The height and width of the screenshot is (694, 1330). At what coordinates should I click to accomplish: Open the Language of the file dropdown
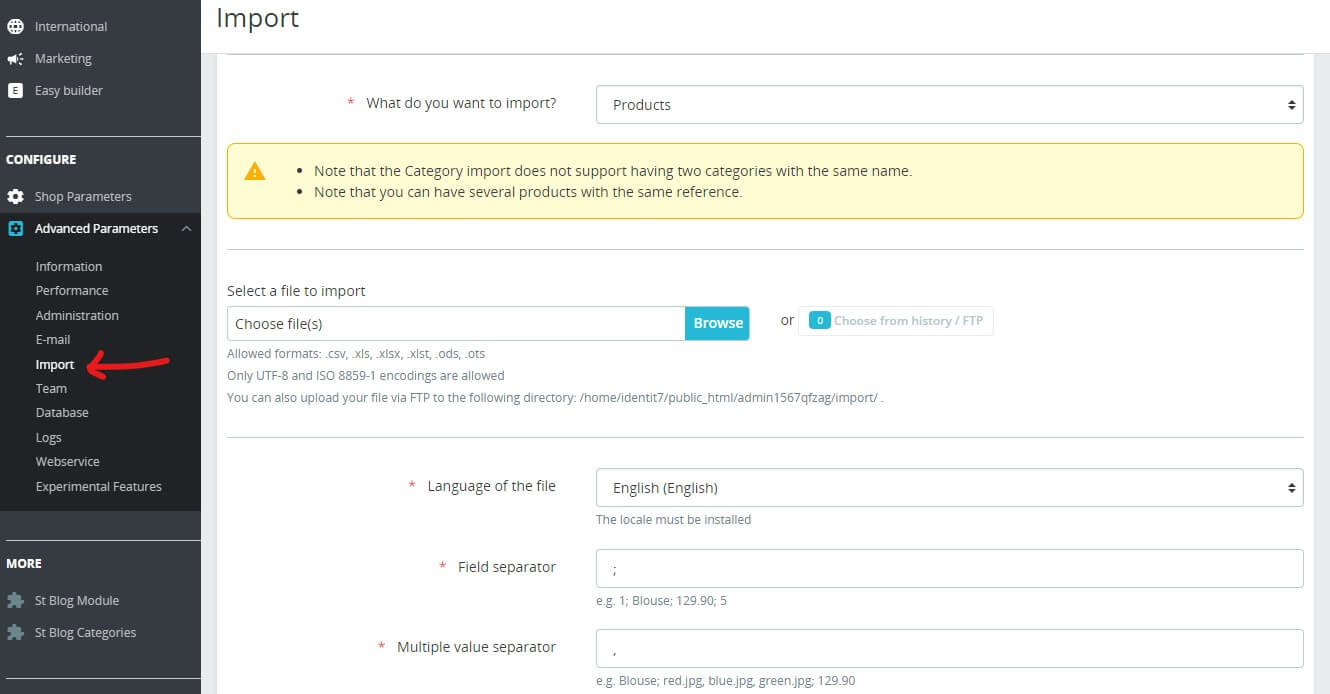pos(949,488)
